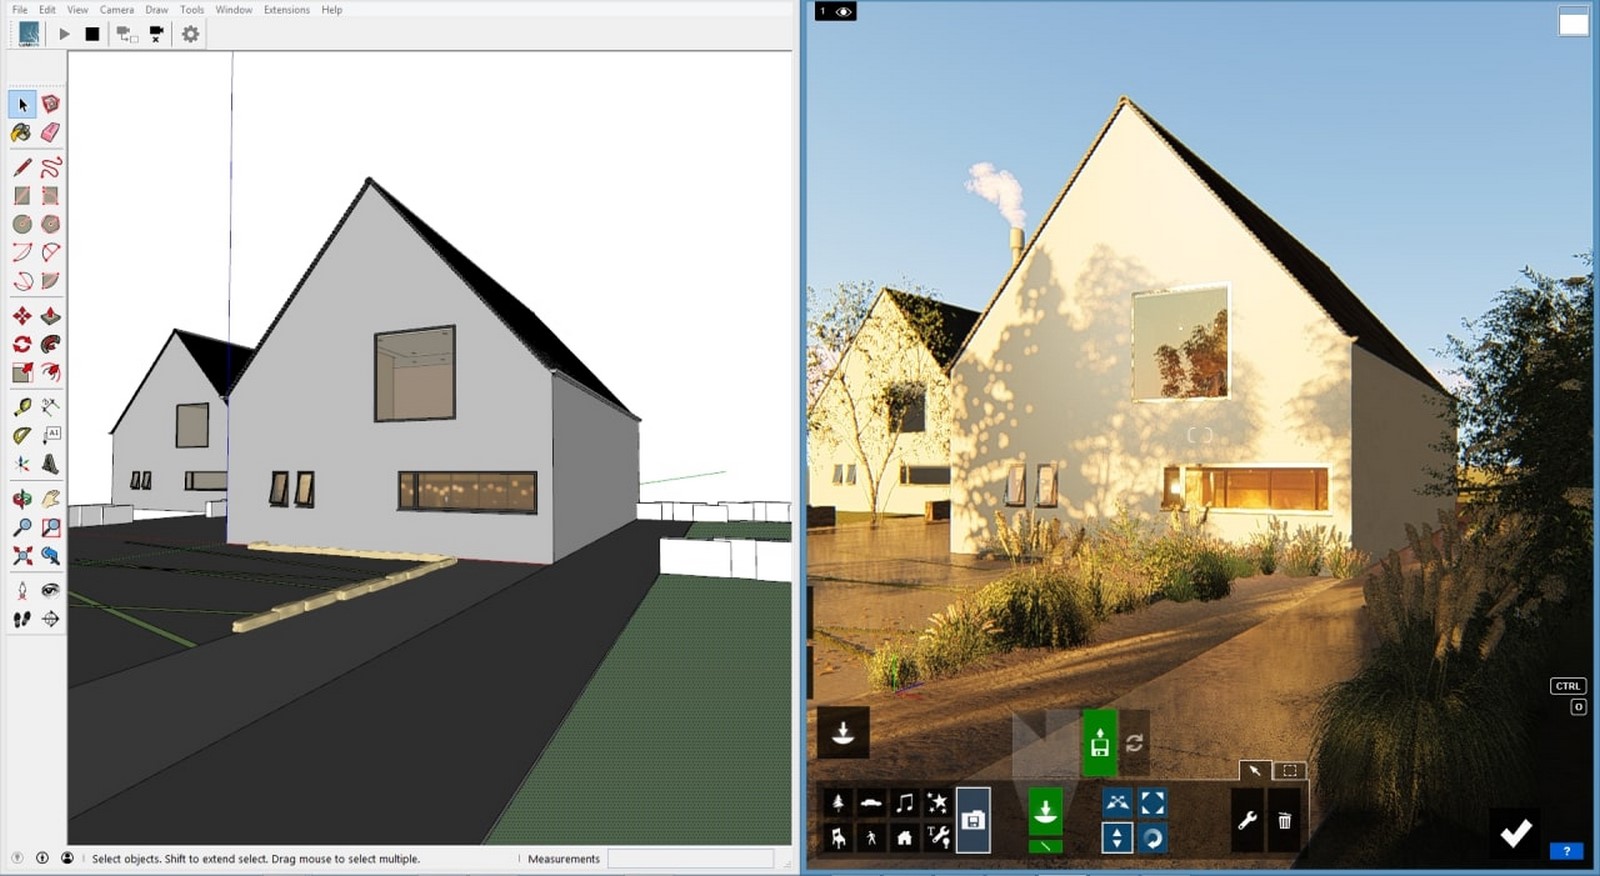Choose the Text label tool
This screenshot has height=876, width=1600.
coord(50,436)
